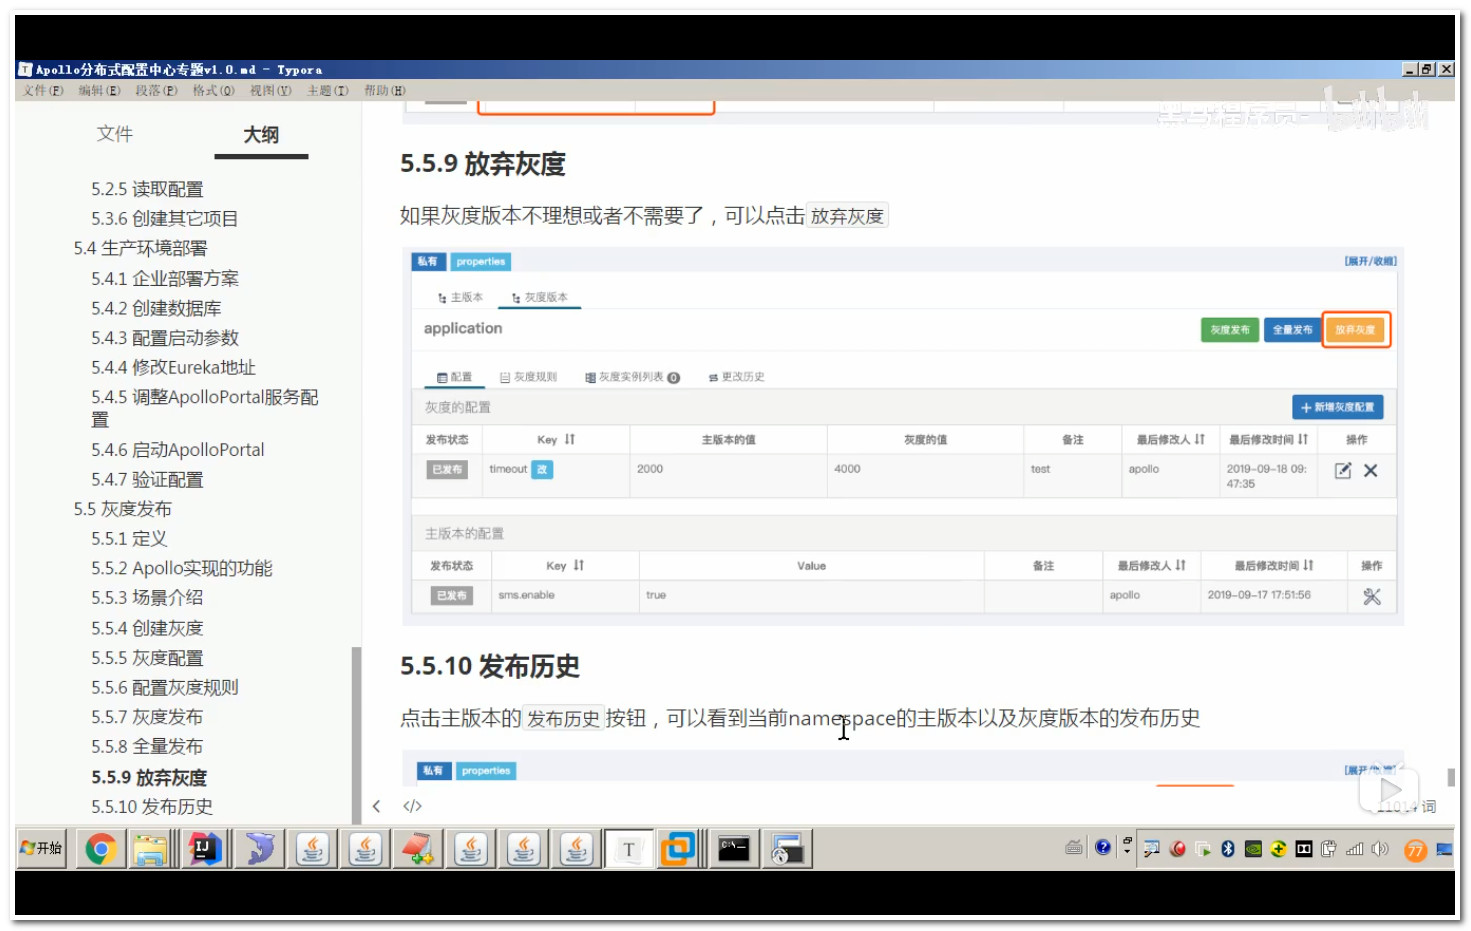Open the 主题(T) menu
The width and height of the screenshot is (1471, 931).
(x=328, y=90)
